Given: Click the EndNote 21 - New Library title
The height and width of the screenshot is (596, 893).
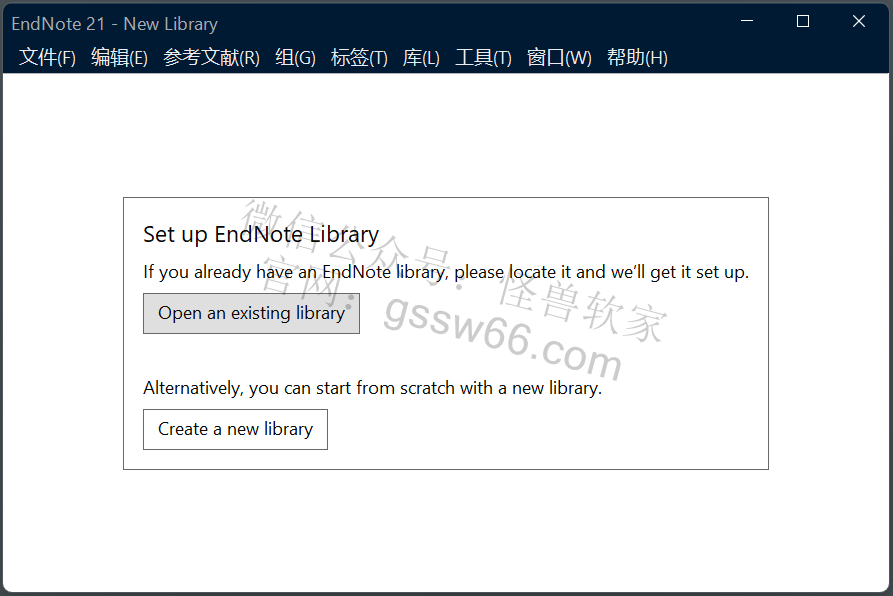Looking at the screenshot, I should [x=114, y=23].
